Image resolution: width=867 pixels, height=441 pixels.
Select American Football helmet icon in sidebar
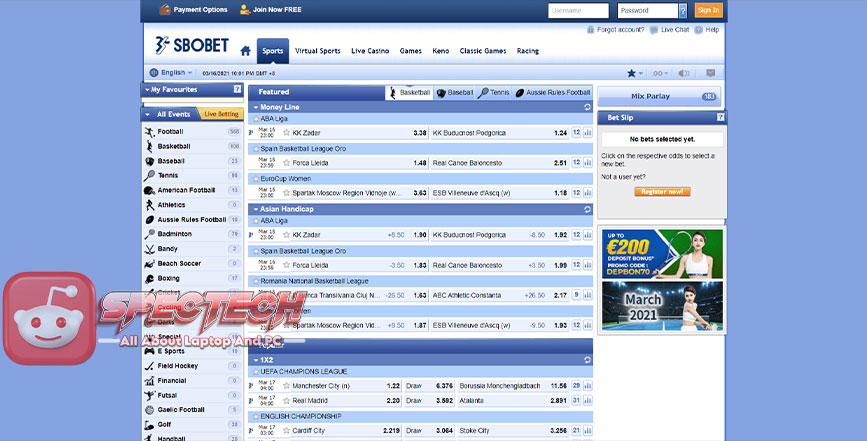pyautogui.click(x=149, y=190)
